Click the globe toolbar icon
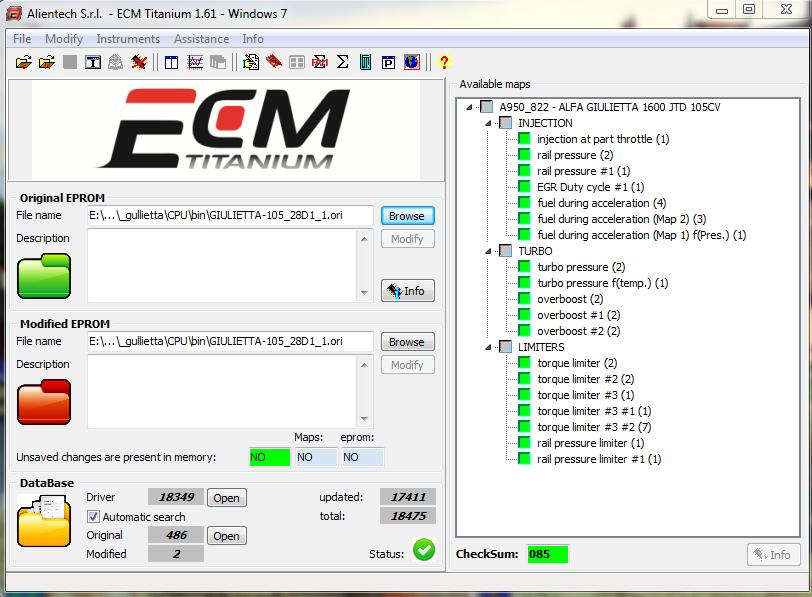 click(412, 62)
